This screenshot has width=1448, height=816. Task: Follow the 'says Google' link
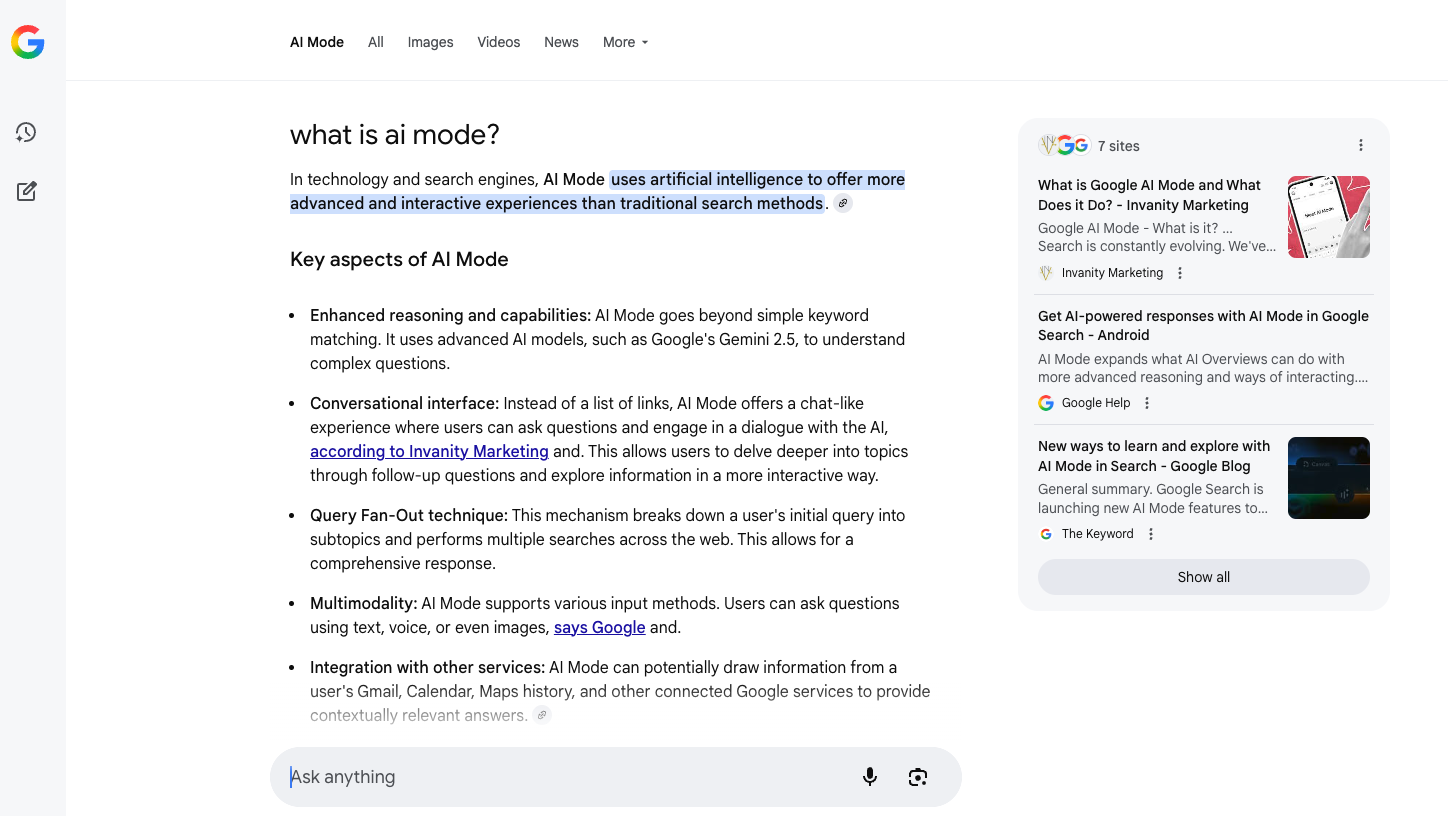pos(600,627)
